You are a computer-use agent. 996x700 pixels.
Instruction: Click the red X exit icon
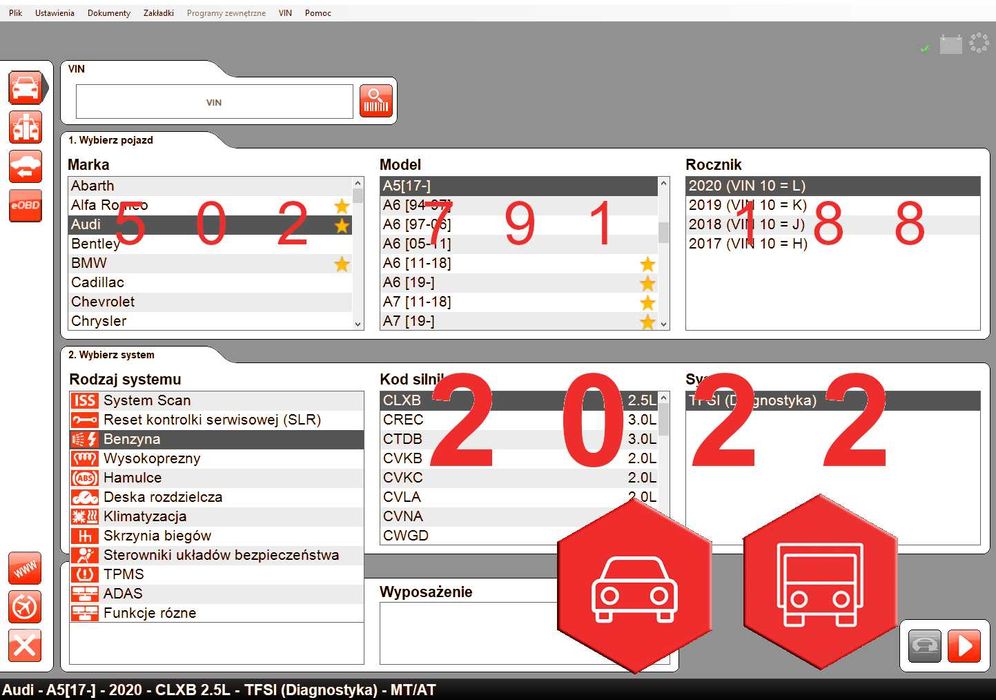(25, 646)
